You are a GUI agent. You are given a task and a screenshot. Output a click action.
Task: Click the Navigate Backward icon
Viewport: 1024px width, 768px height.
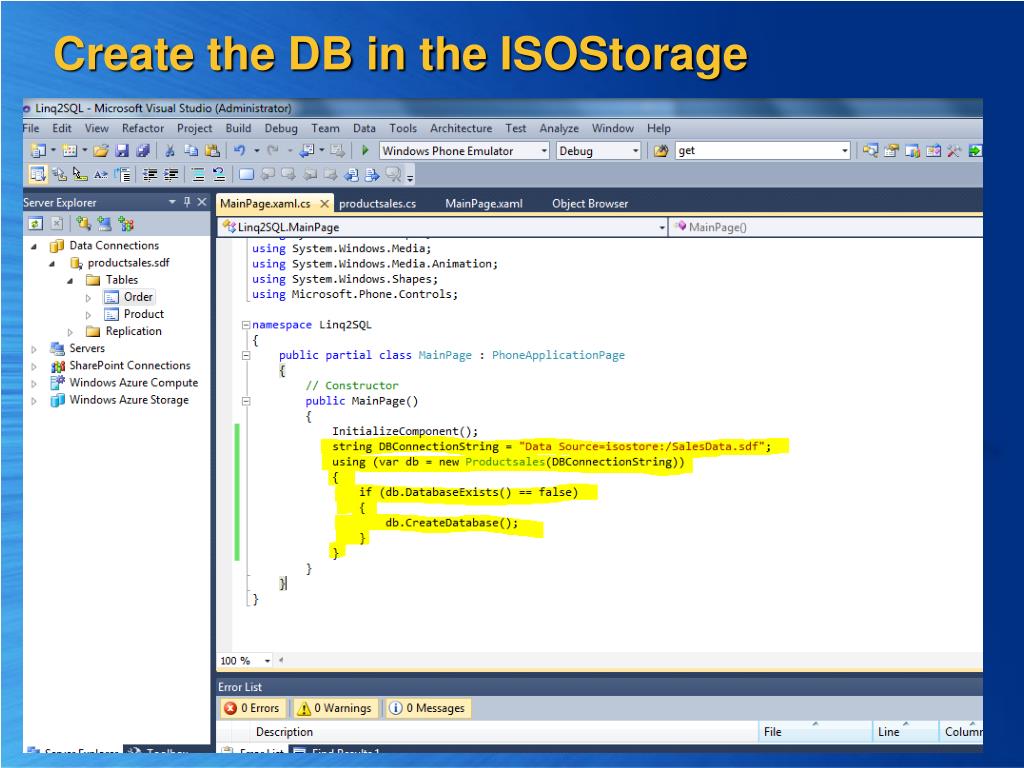click(x=306, y=151)
